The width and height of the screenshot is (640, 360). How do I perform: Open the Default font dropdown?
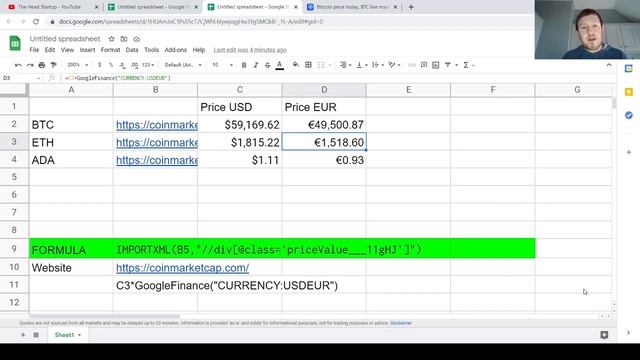183,65
